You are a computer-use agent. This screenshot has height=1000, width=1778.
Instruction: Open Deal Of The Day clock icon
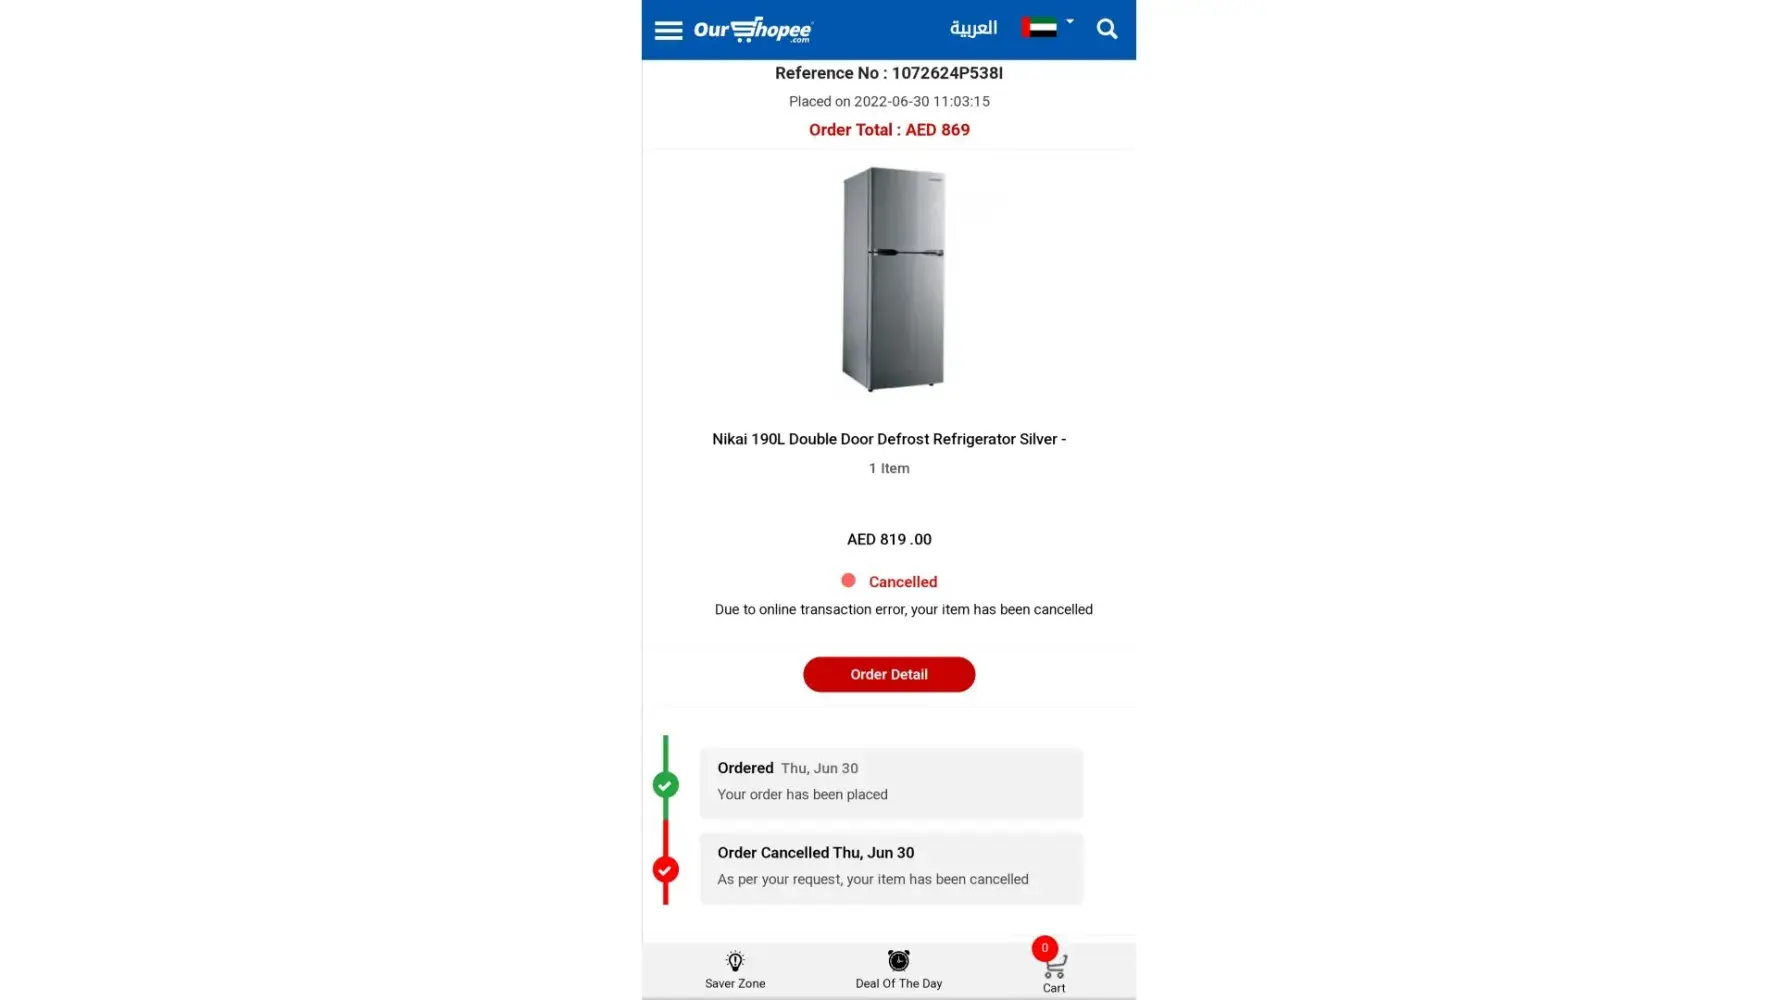[899, 960]
